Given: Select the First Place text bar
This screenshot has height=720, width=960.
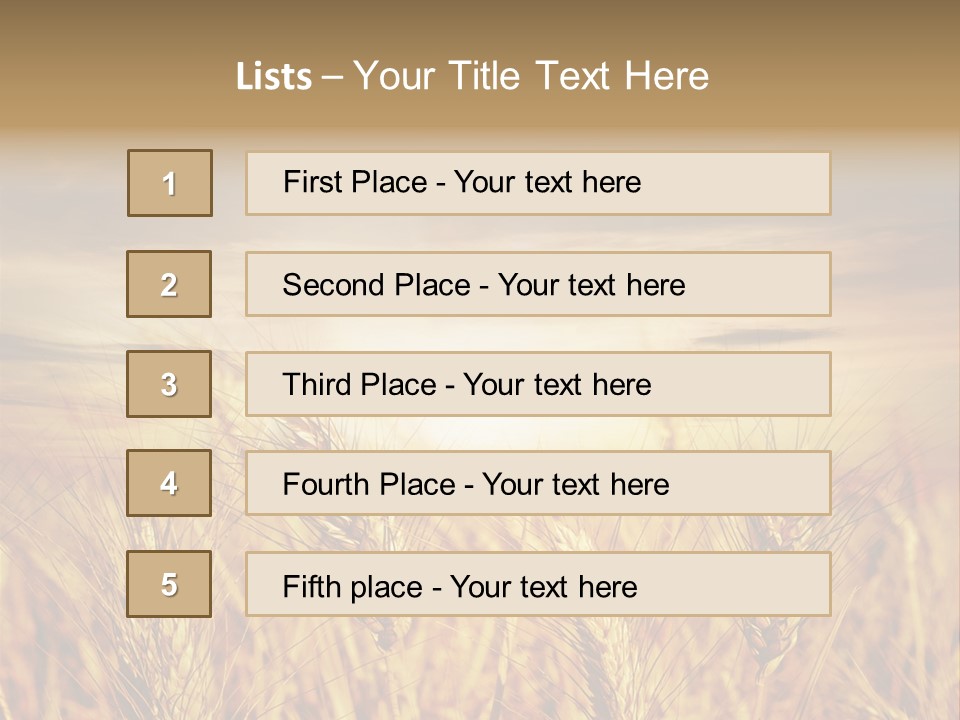Looking at the screenshot, I should point(538,183).
